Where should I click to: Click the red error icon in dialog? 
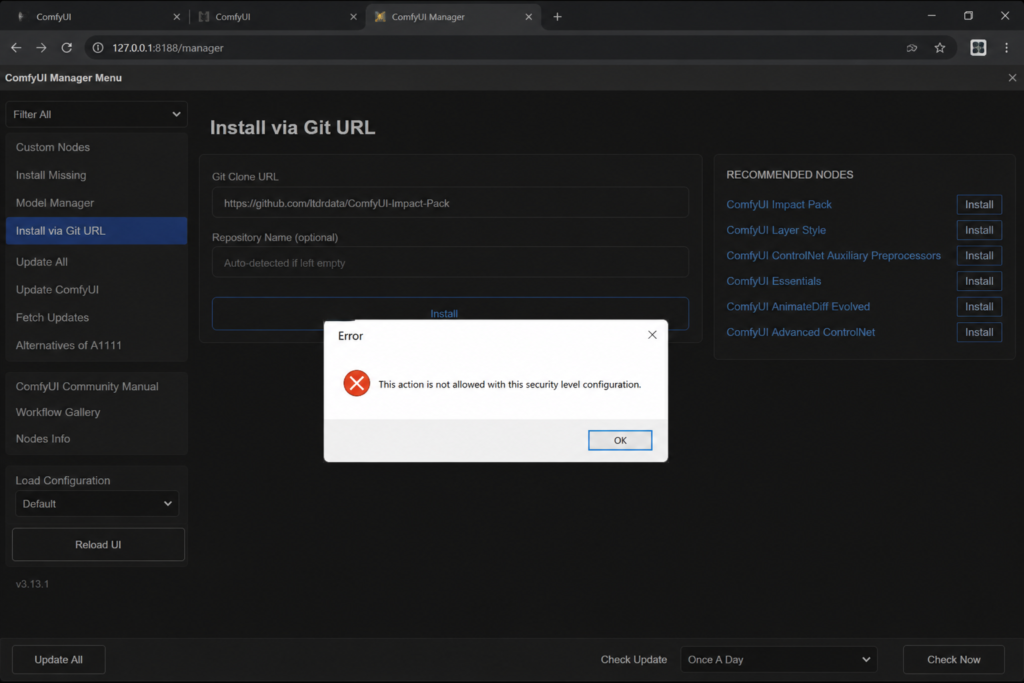pyautogui.click(x=357, y=383)
